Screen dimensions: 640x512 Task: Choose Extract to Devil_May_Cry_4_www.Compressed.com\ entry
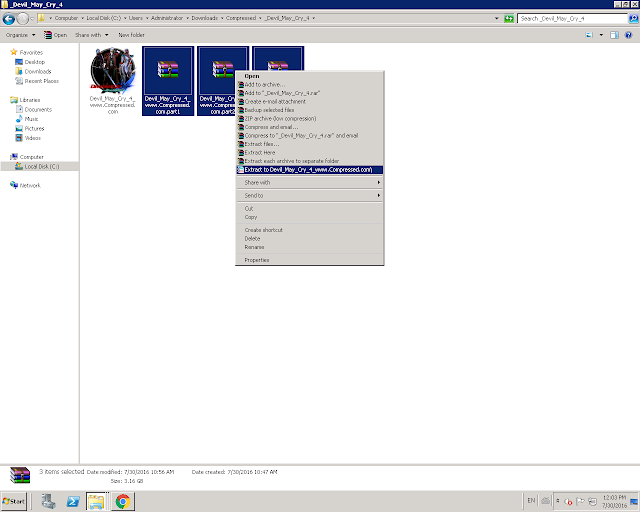pyautogui.click(x=309, y=170)
